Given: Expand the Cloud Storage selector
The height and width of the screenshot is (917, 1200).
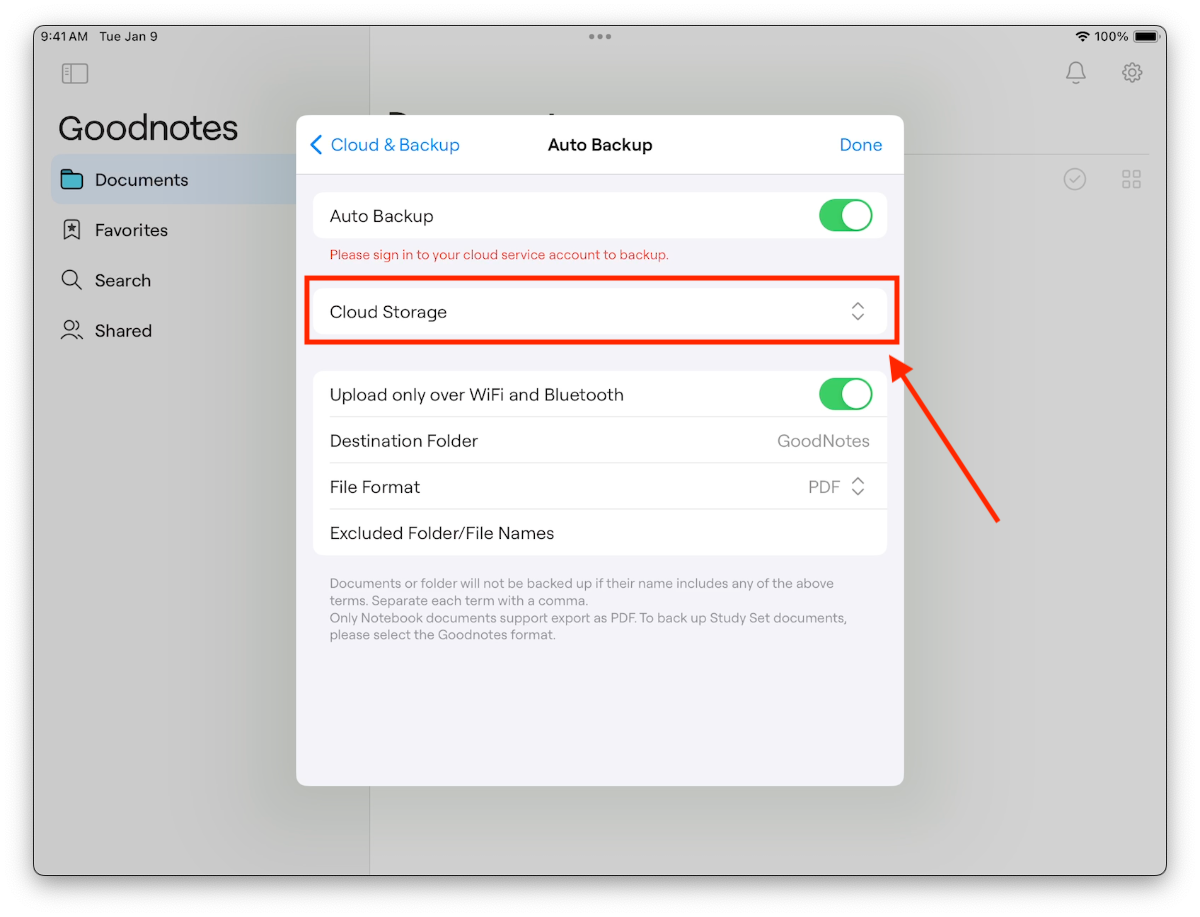Looking at the screenshot, I should pos(857,312).
